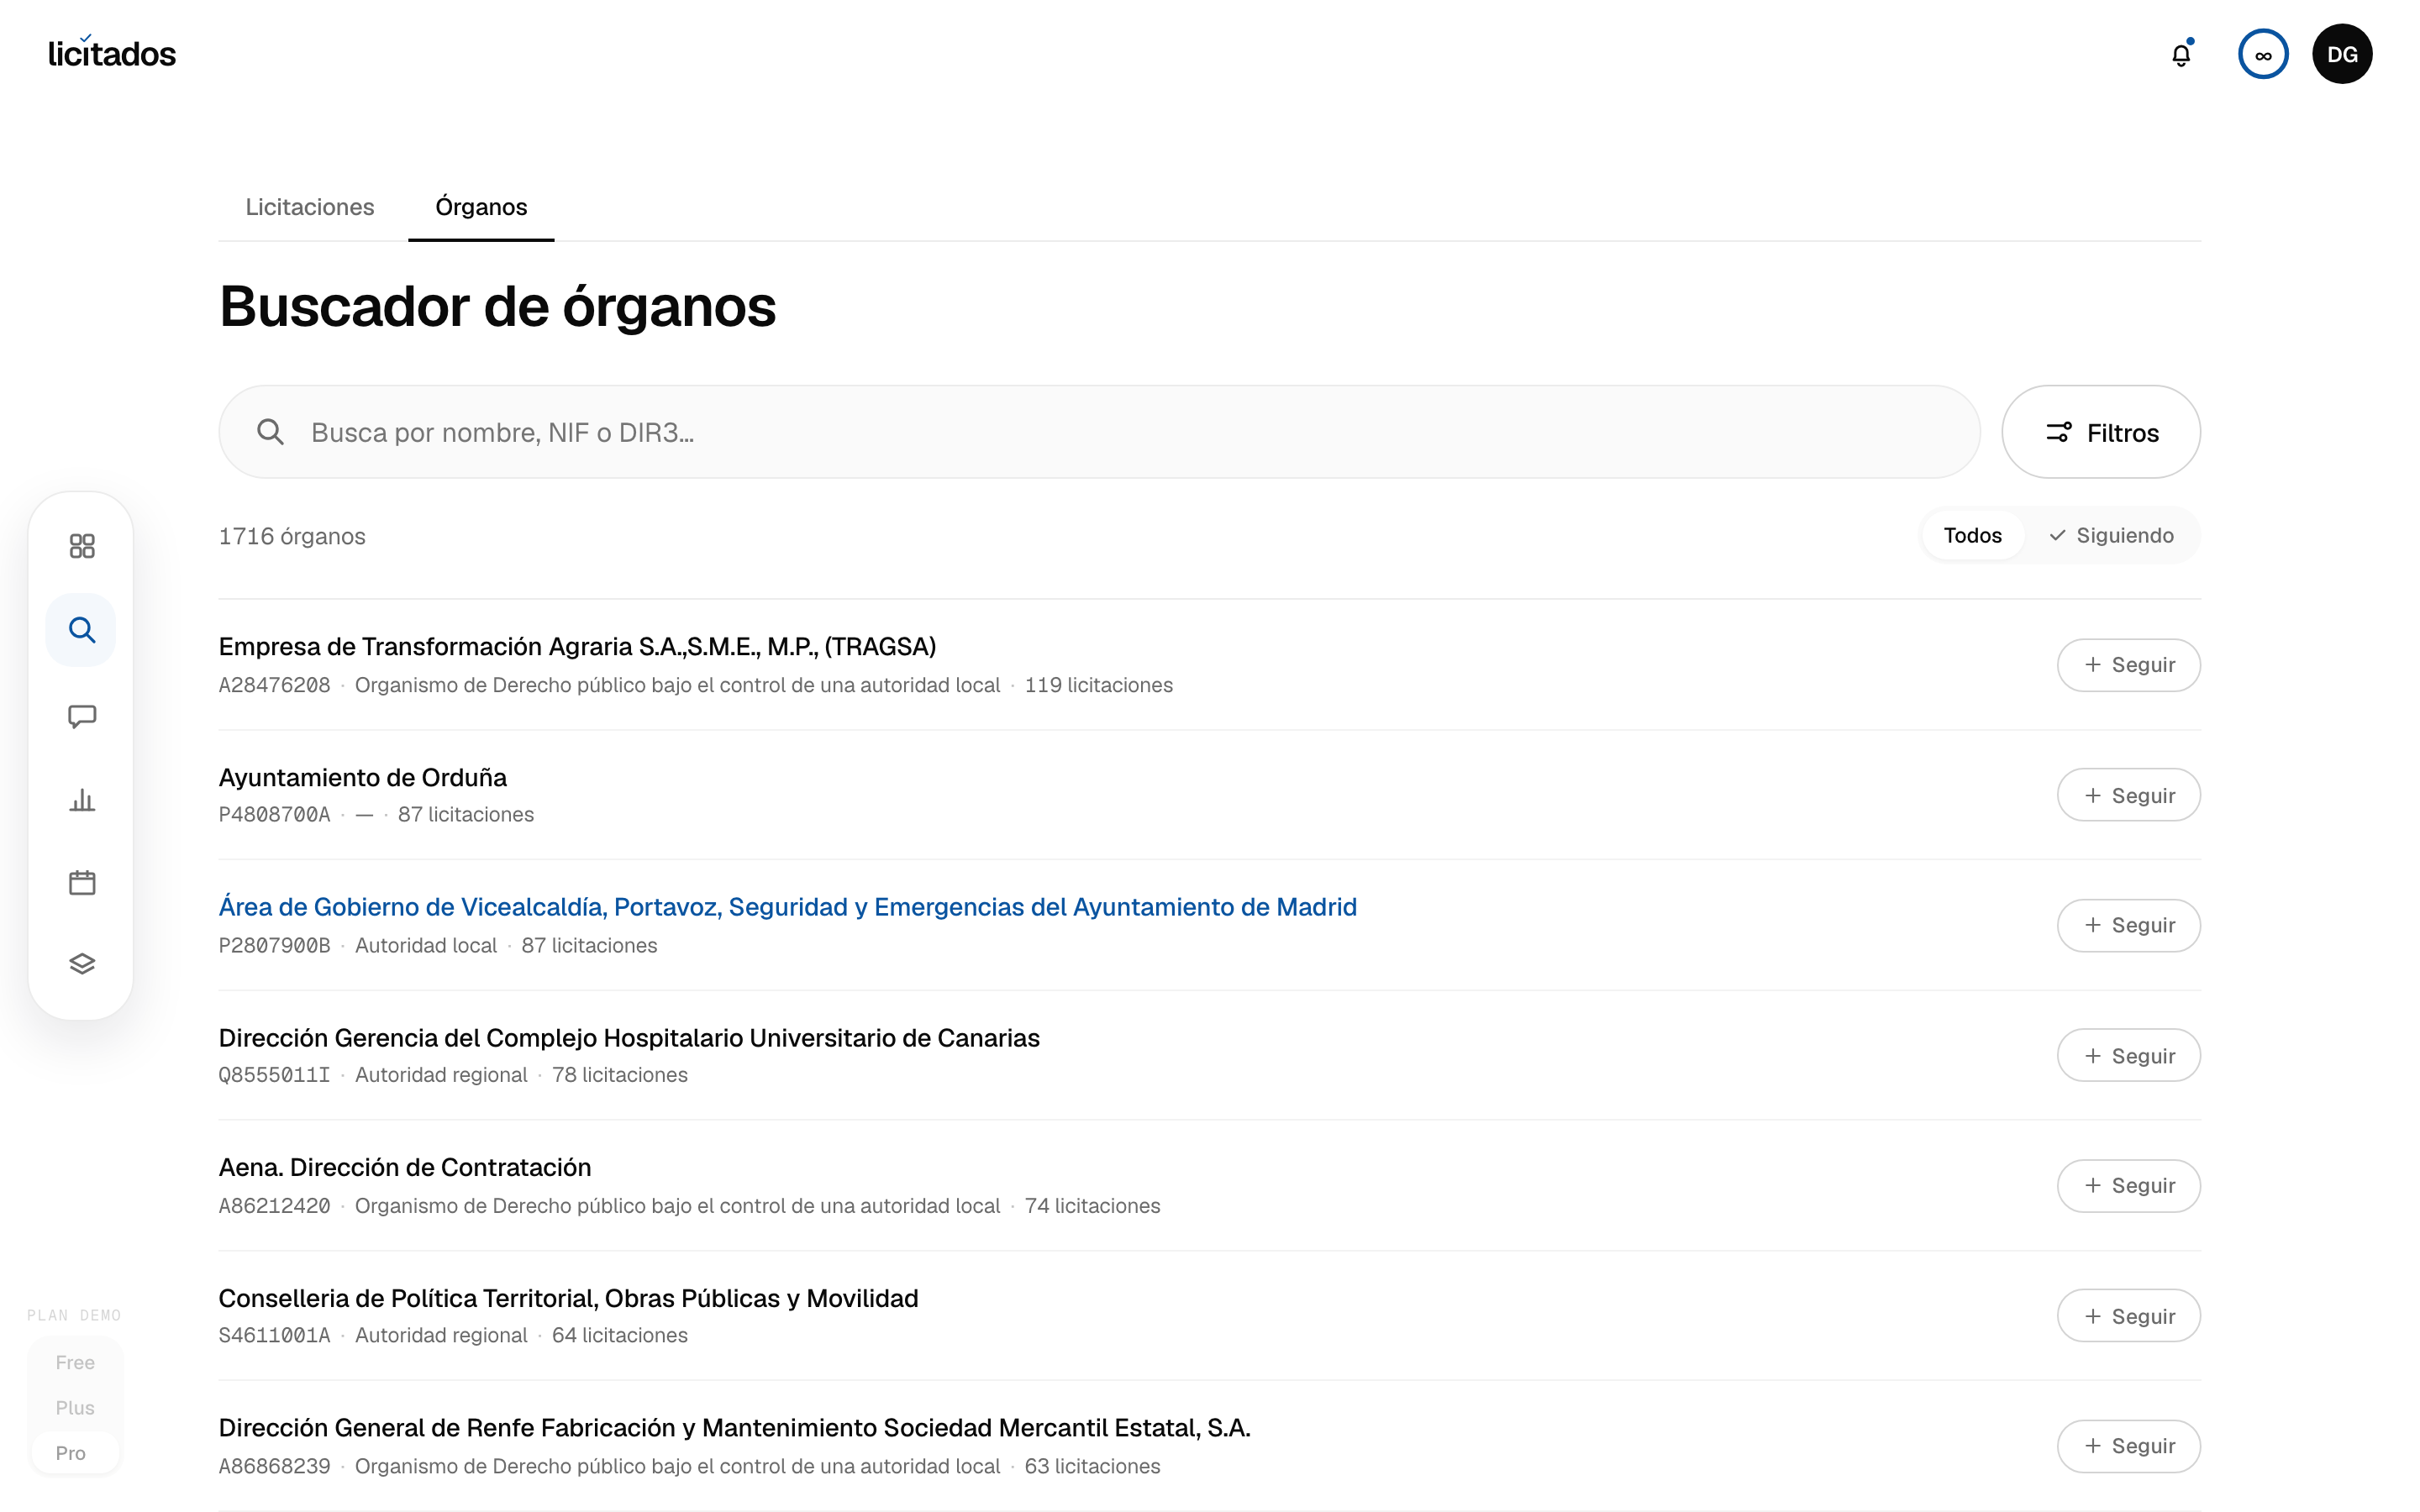Open Área de Gobierno de Vicealcaldía link

tap(788, 907)
